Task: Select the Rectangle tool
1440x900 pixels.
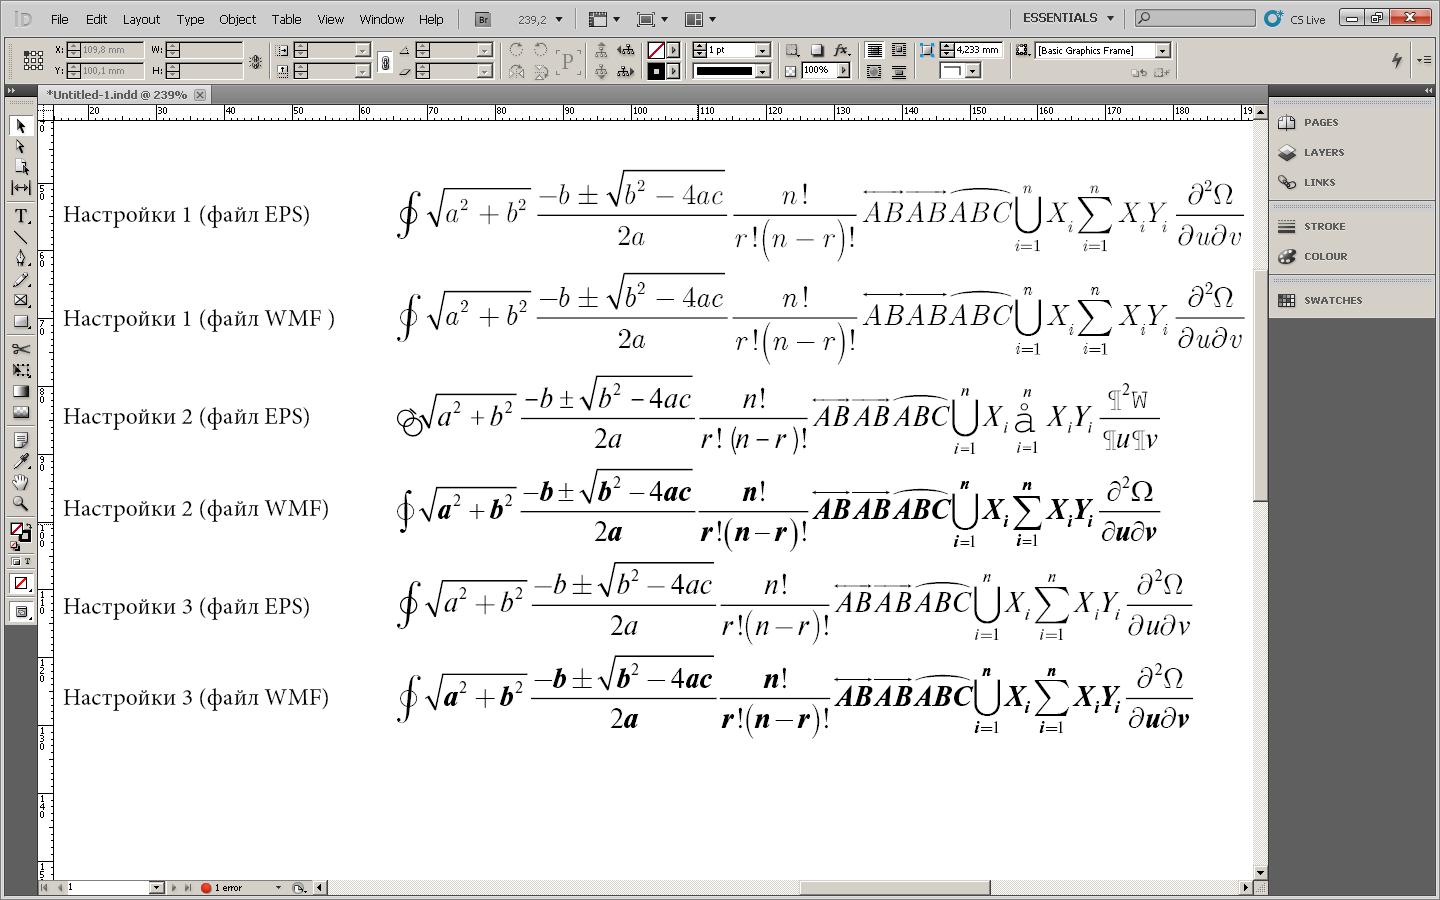Action: click(20, 321)
